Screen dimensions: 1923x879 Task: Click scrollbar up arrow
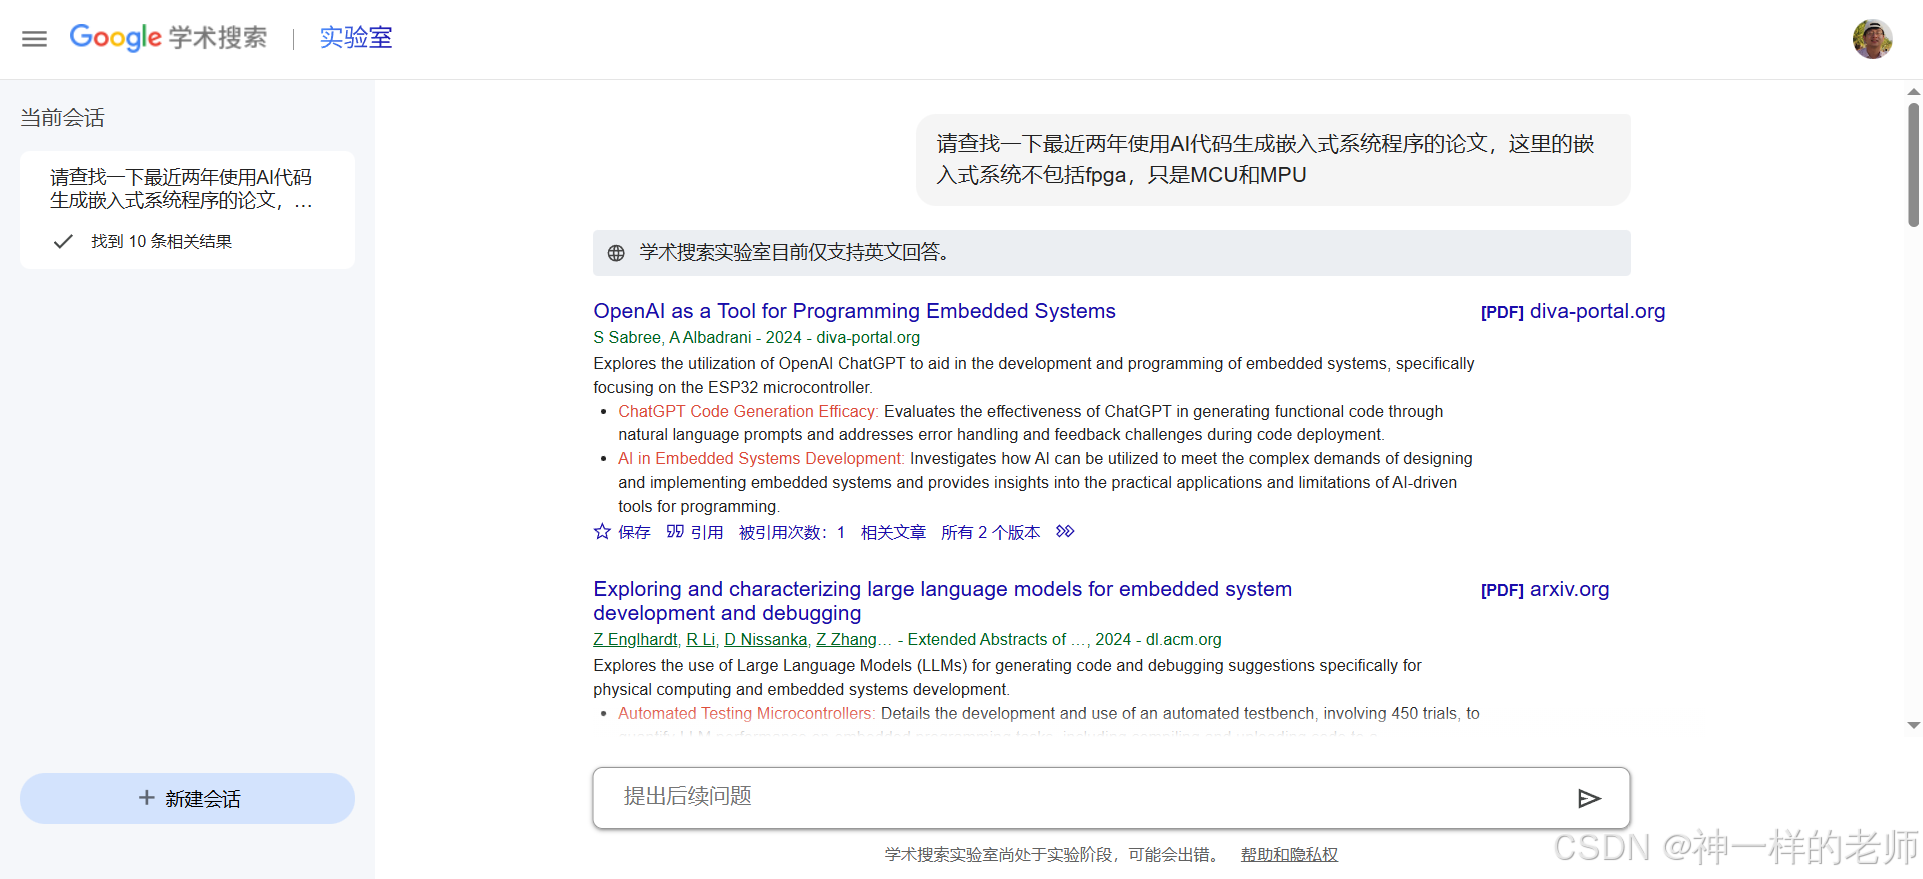(x=1913, y=91)
